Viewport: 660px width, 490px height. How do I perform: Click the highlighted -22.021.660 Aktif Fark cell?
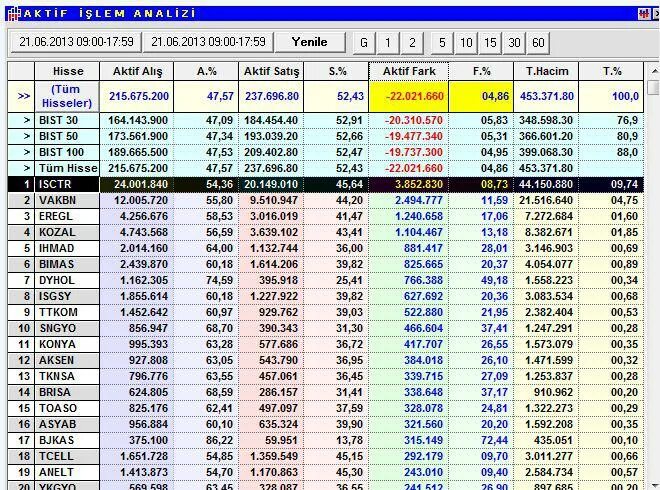pyautogui.click(x=409, y=96)
